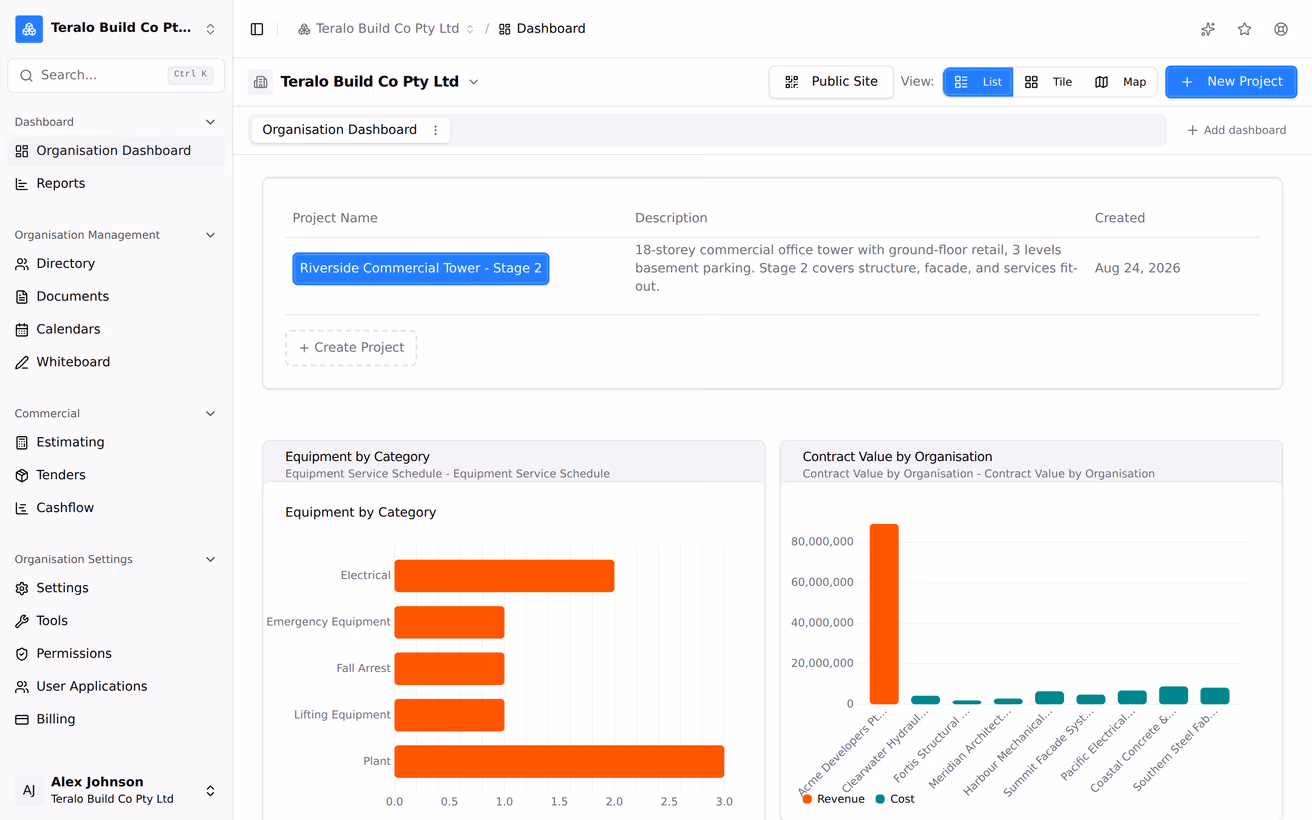Image resolution: width=1312 pixels, height=820 pixels.
Task: Open Alex Johnson account menu
Action: coord(116,790)
